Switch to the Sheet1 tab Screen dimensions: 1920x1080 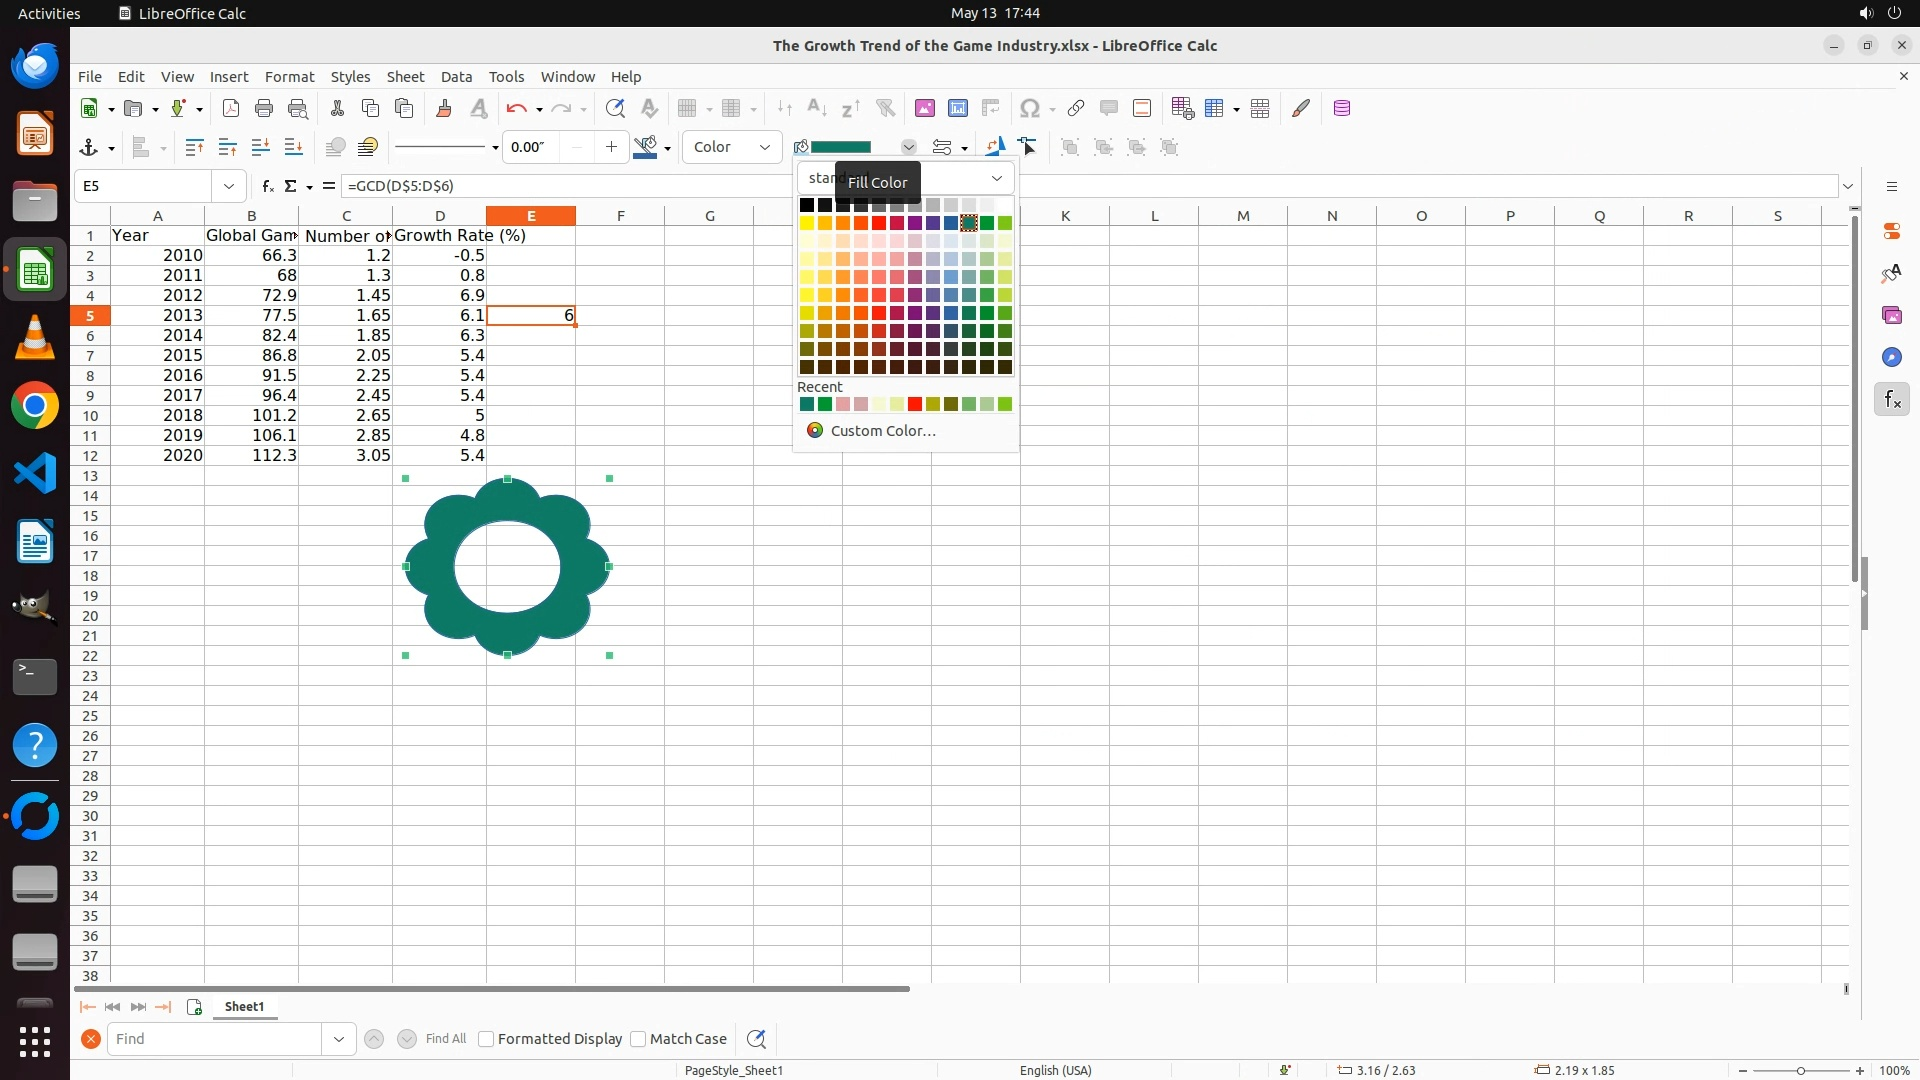click(x=244, y=1007)
